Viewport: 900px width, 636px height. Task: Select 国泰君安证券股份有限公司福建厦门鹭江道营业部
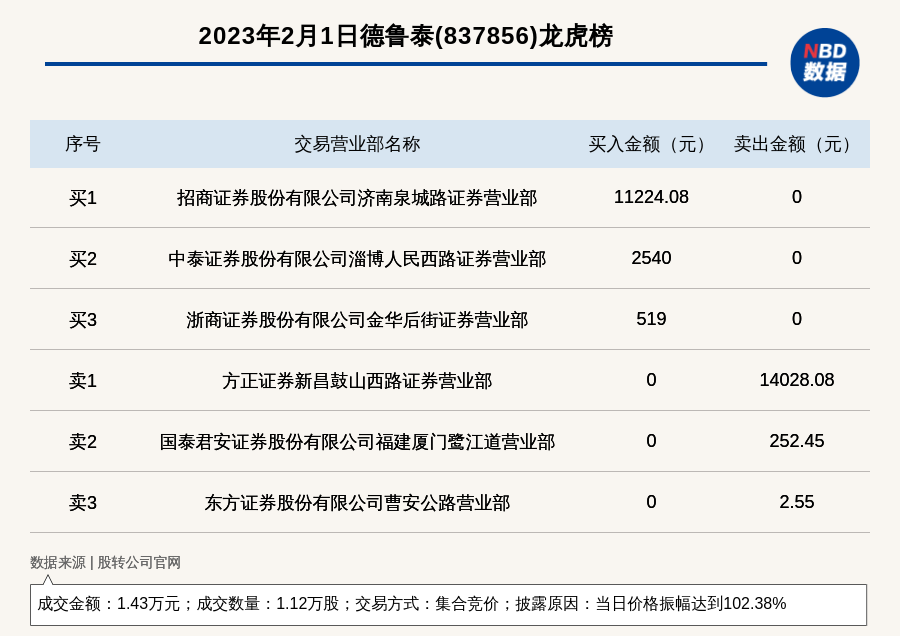pyautogui.click(x=357, y=442)
